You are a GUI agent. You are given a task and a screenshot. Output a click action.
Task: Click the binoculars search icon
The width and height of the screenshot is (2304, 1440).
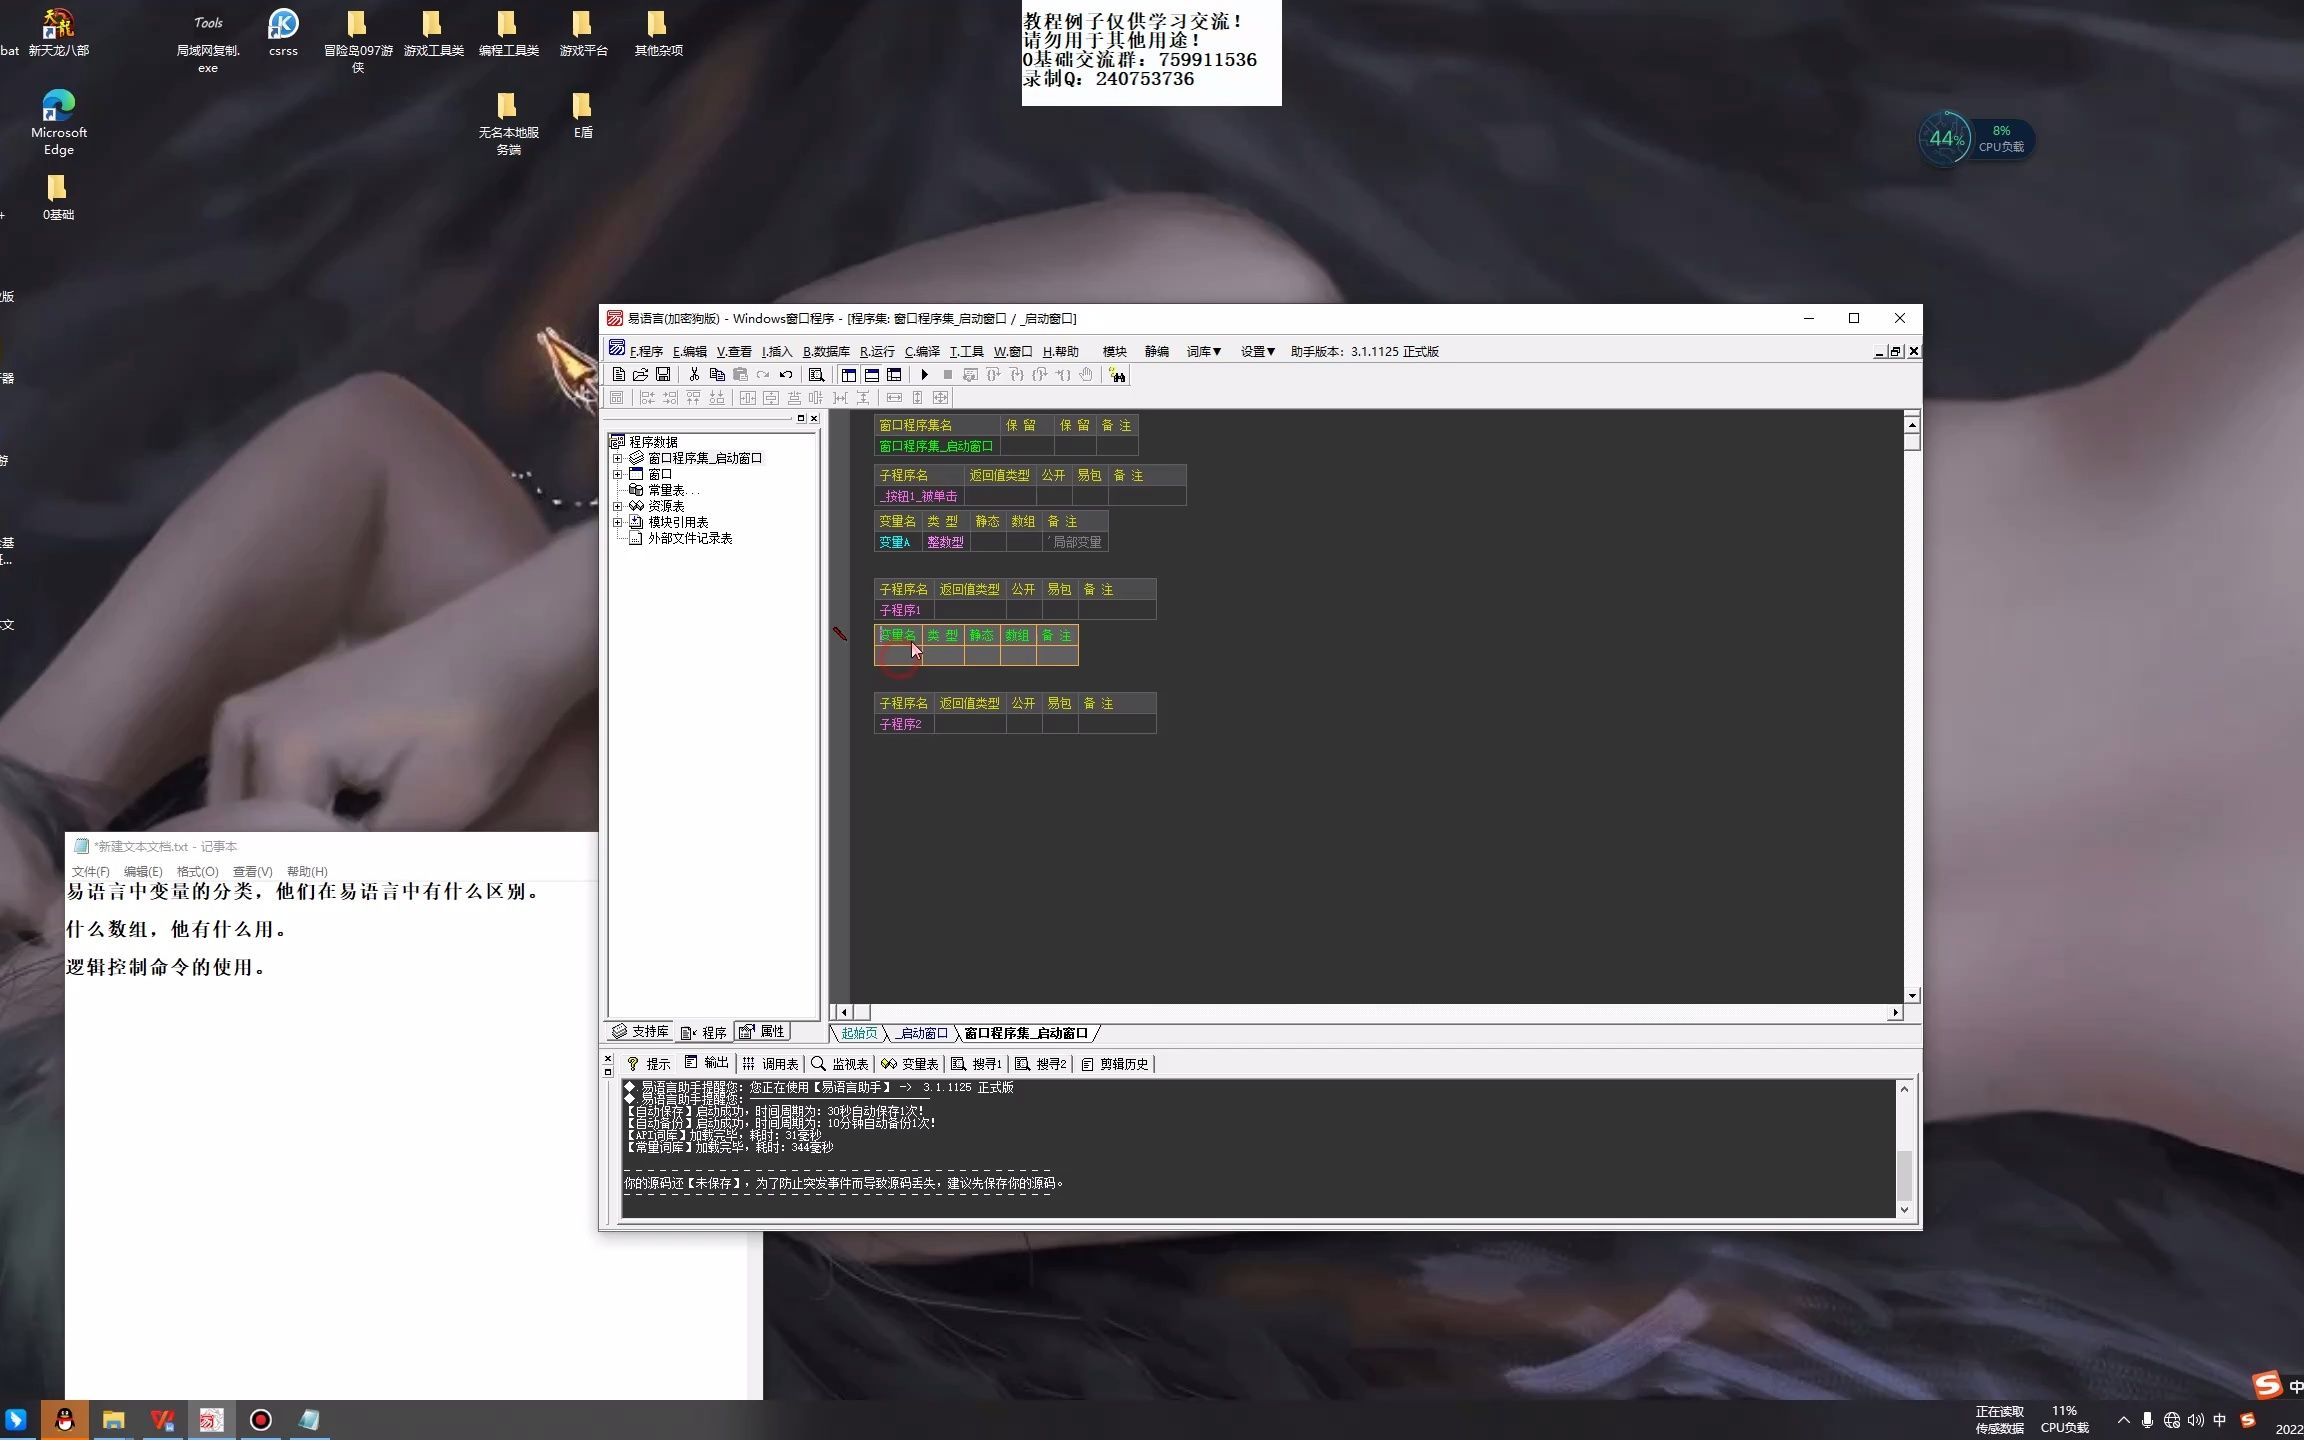click(x=1117, y=375)
